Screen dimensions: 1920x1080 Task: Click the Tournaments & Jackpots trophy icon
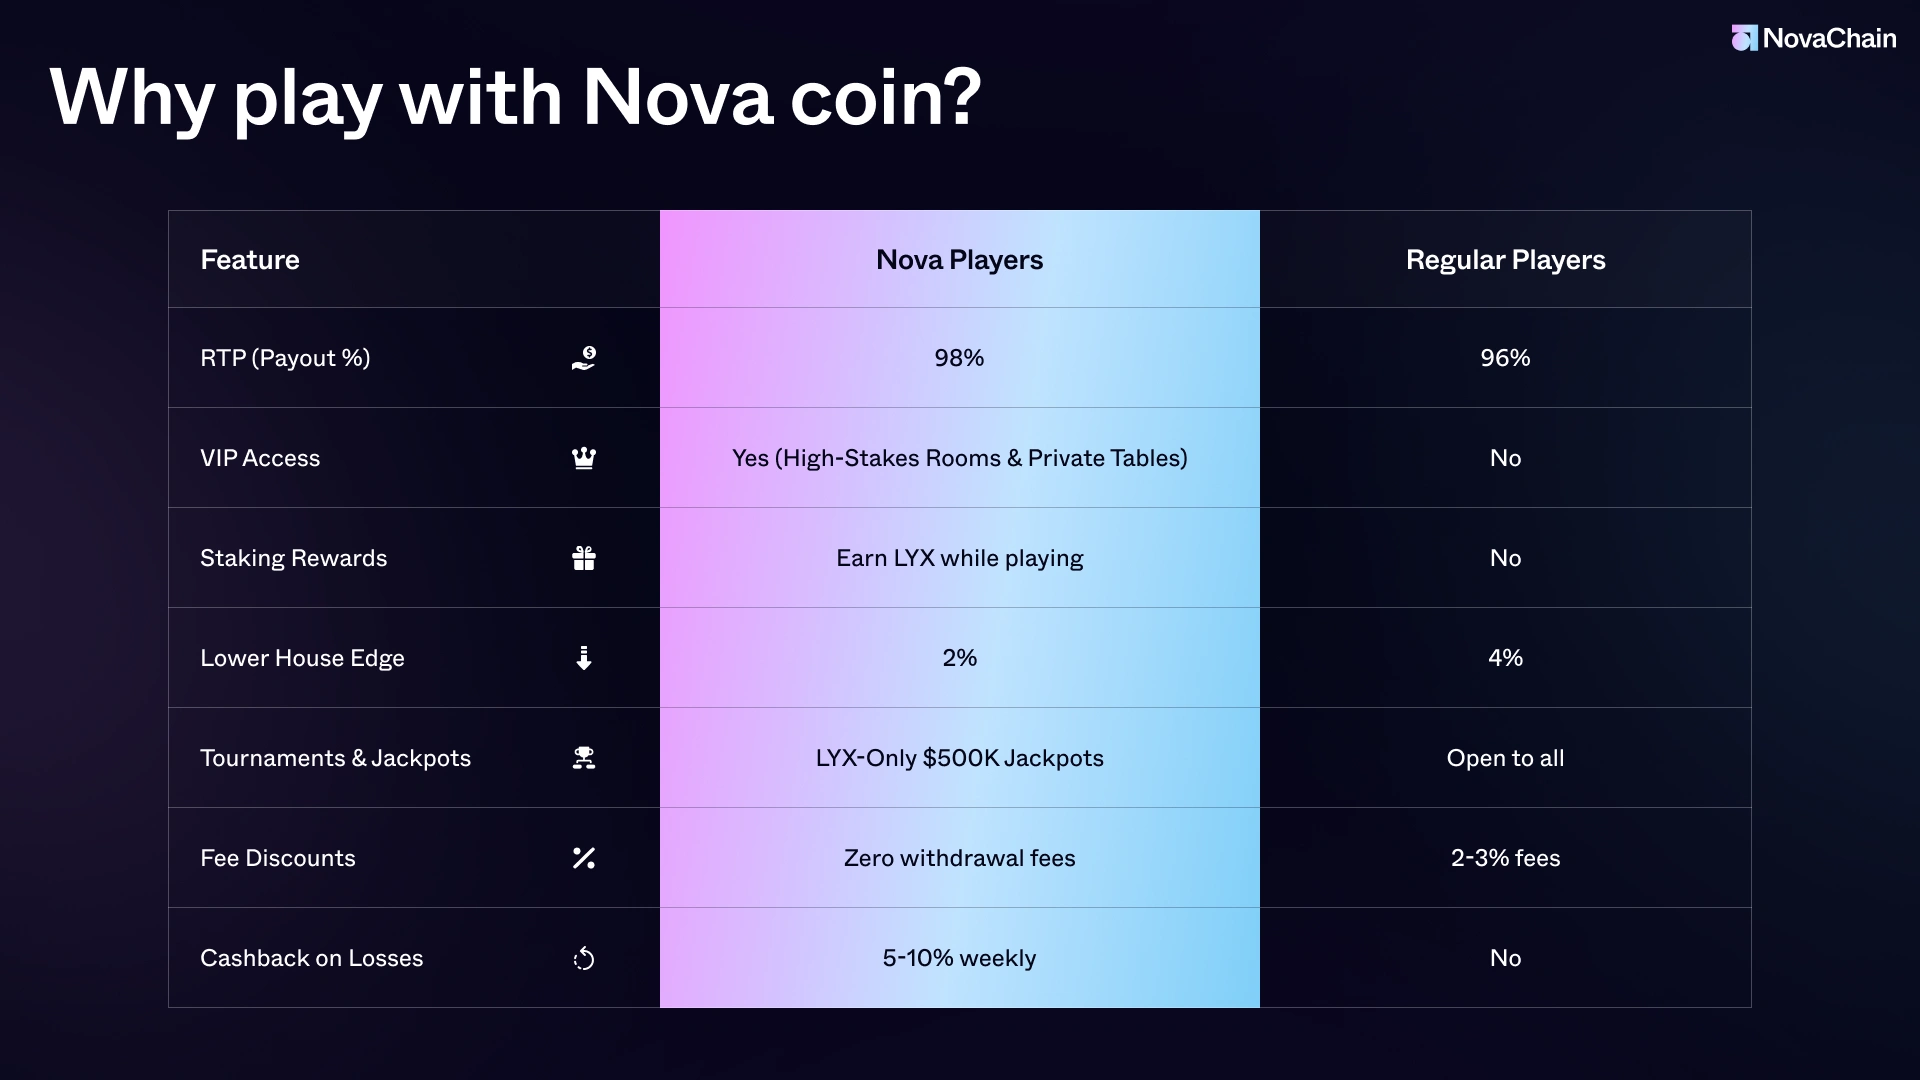(x=584, y=758)
